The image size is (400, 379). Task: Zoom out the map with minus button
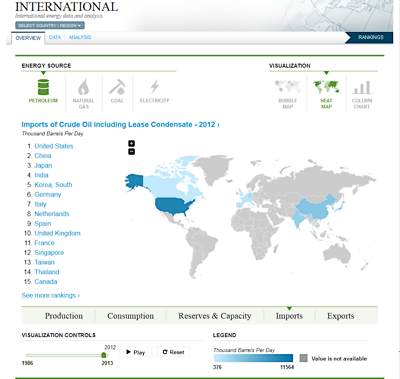pos(132,152)
